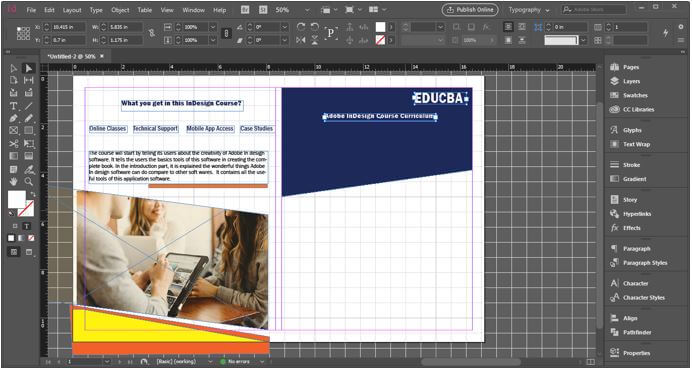Open the page number dropdown in status bar
The height and width of the screenshot is (370, 692).
tap(107, 362)
